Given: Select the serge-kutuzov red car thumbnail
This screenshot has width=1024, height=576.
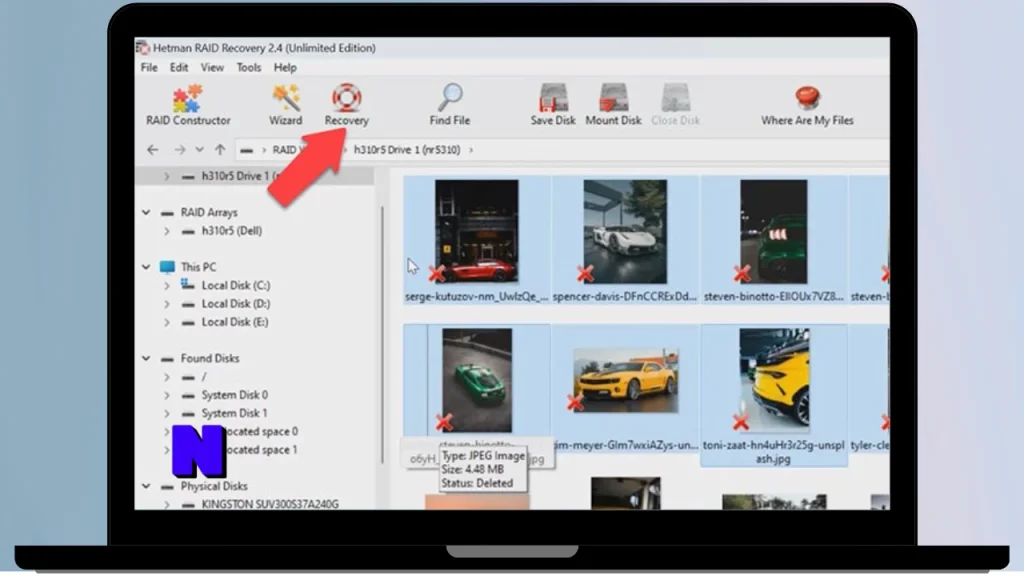Looking at the screenshot, I should click(476, 232).
